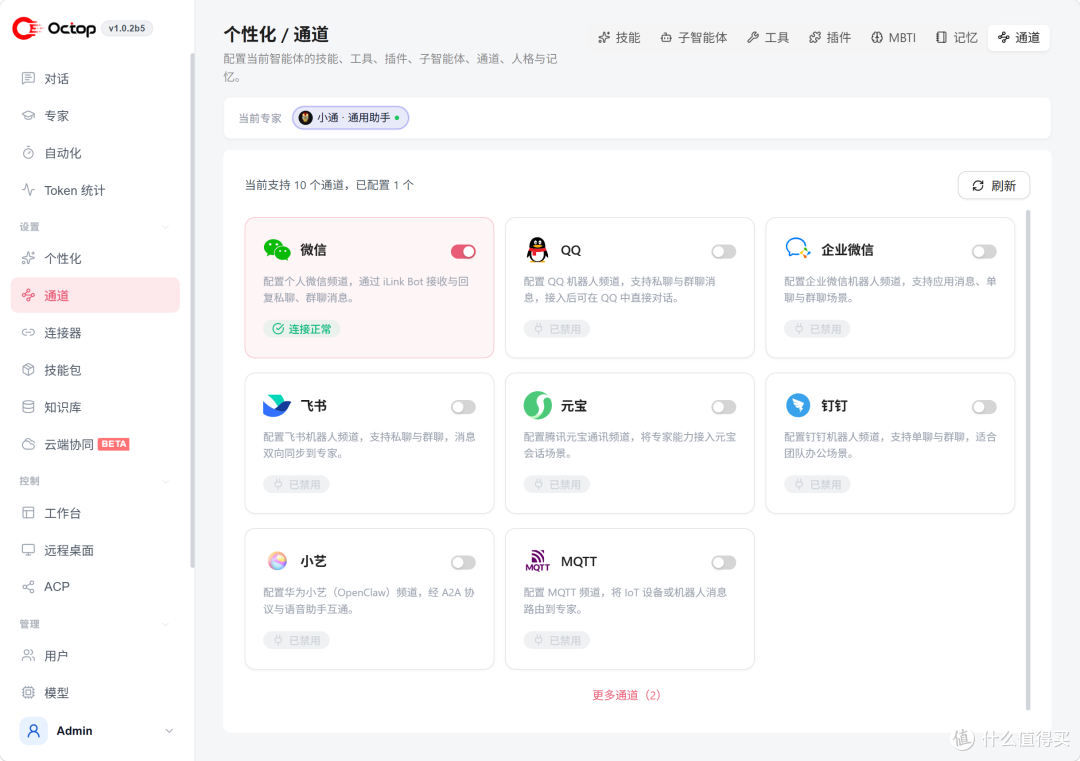
Task: Click the 专家 graduation cap icon
Action: [28, 116]
